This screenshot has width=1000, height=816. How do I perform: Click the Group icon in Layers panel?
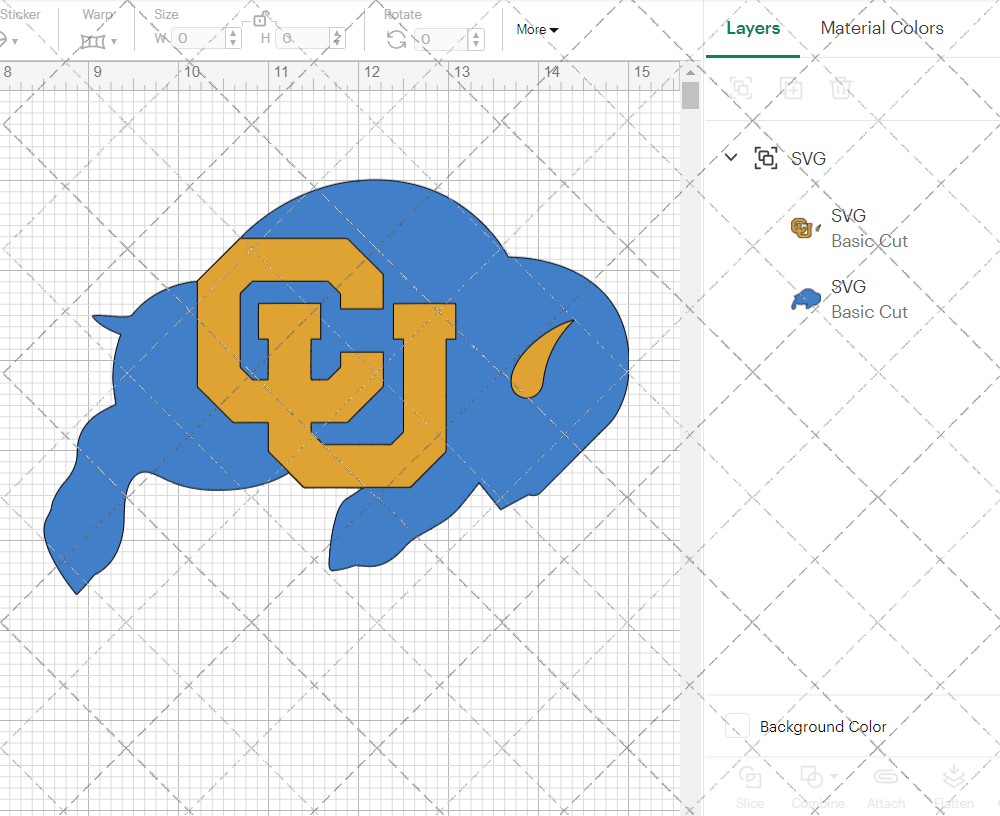(741, 88)
